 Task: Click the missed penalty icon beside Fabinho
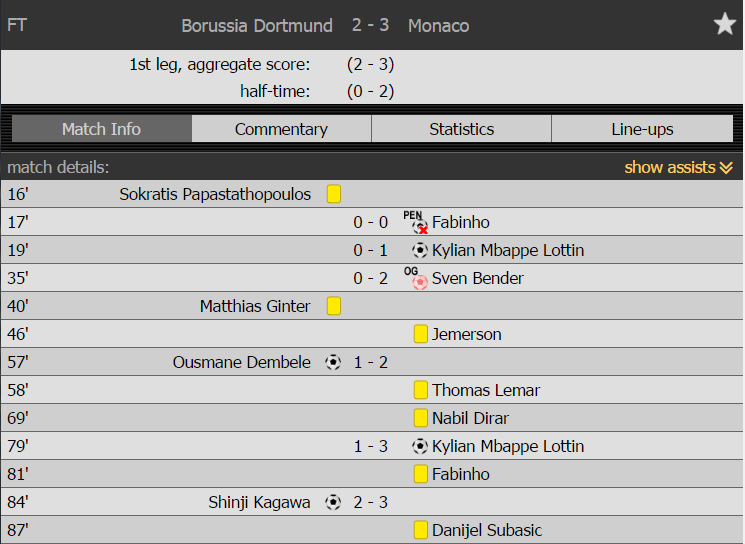pos(416,222)
